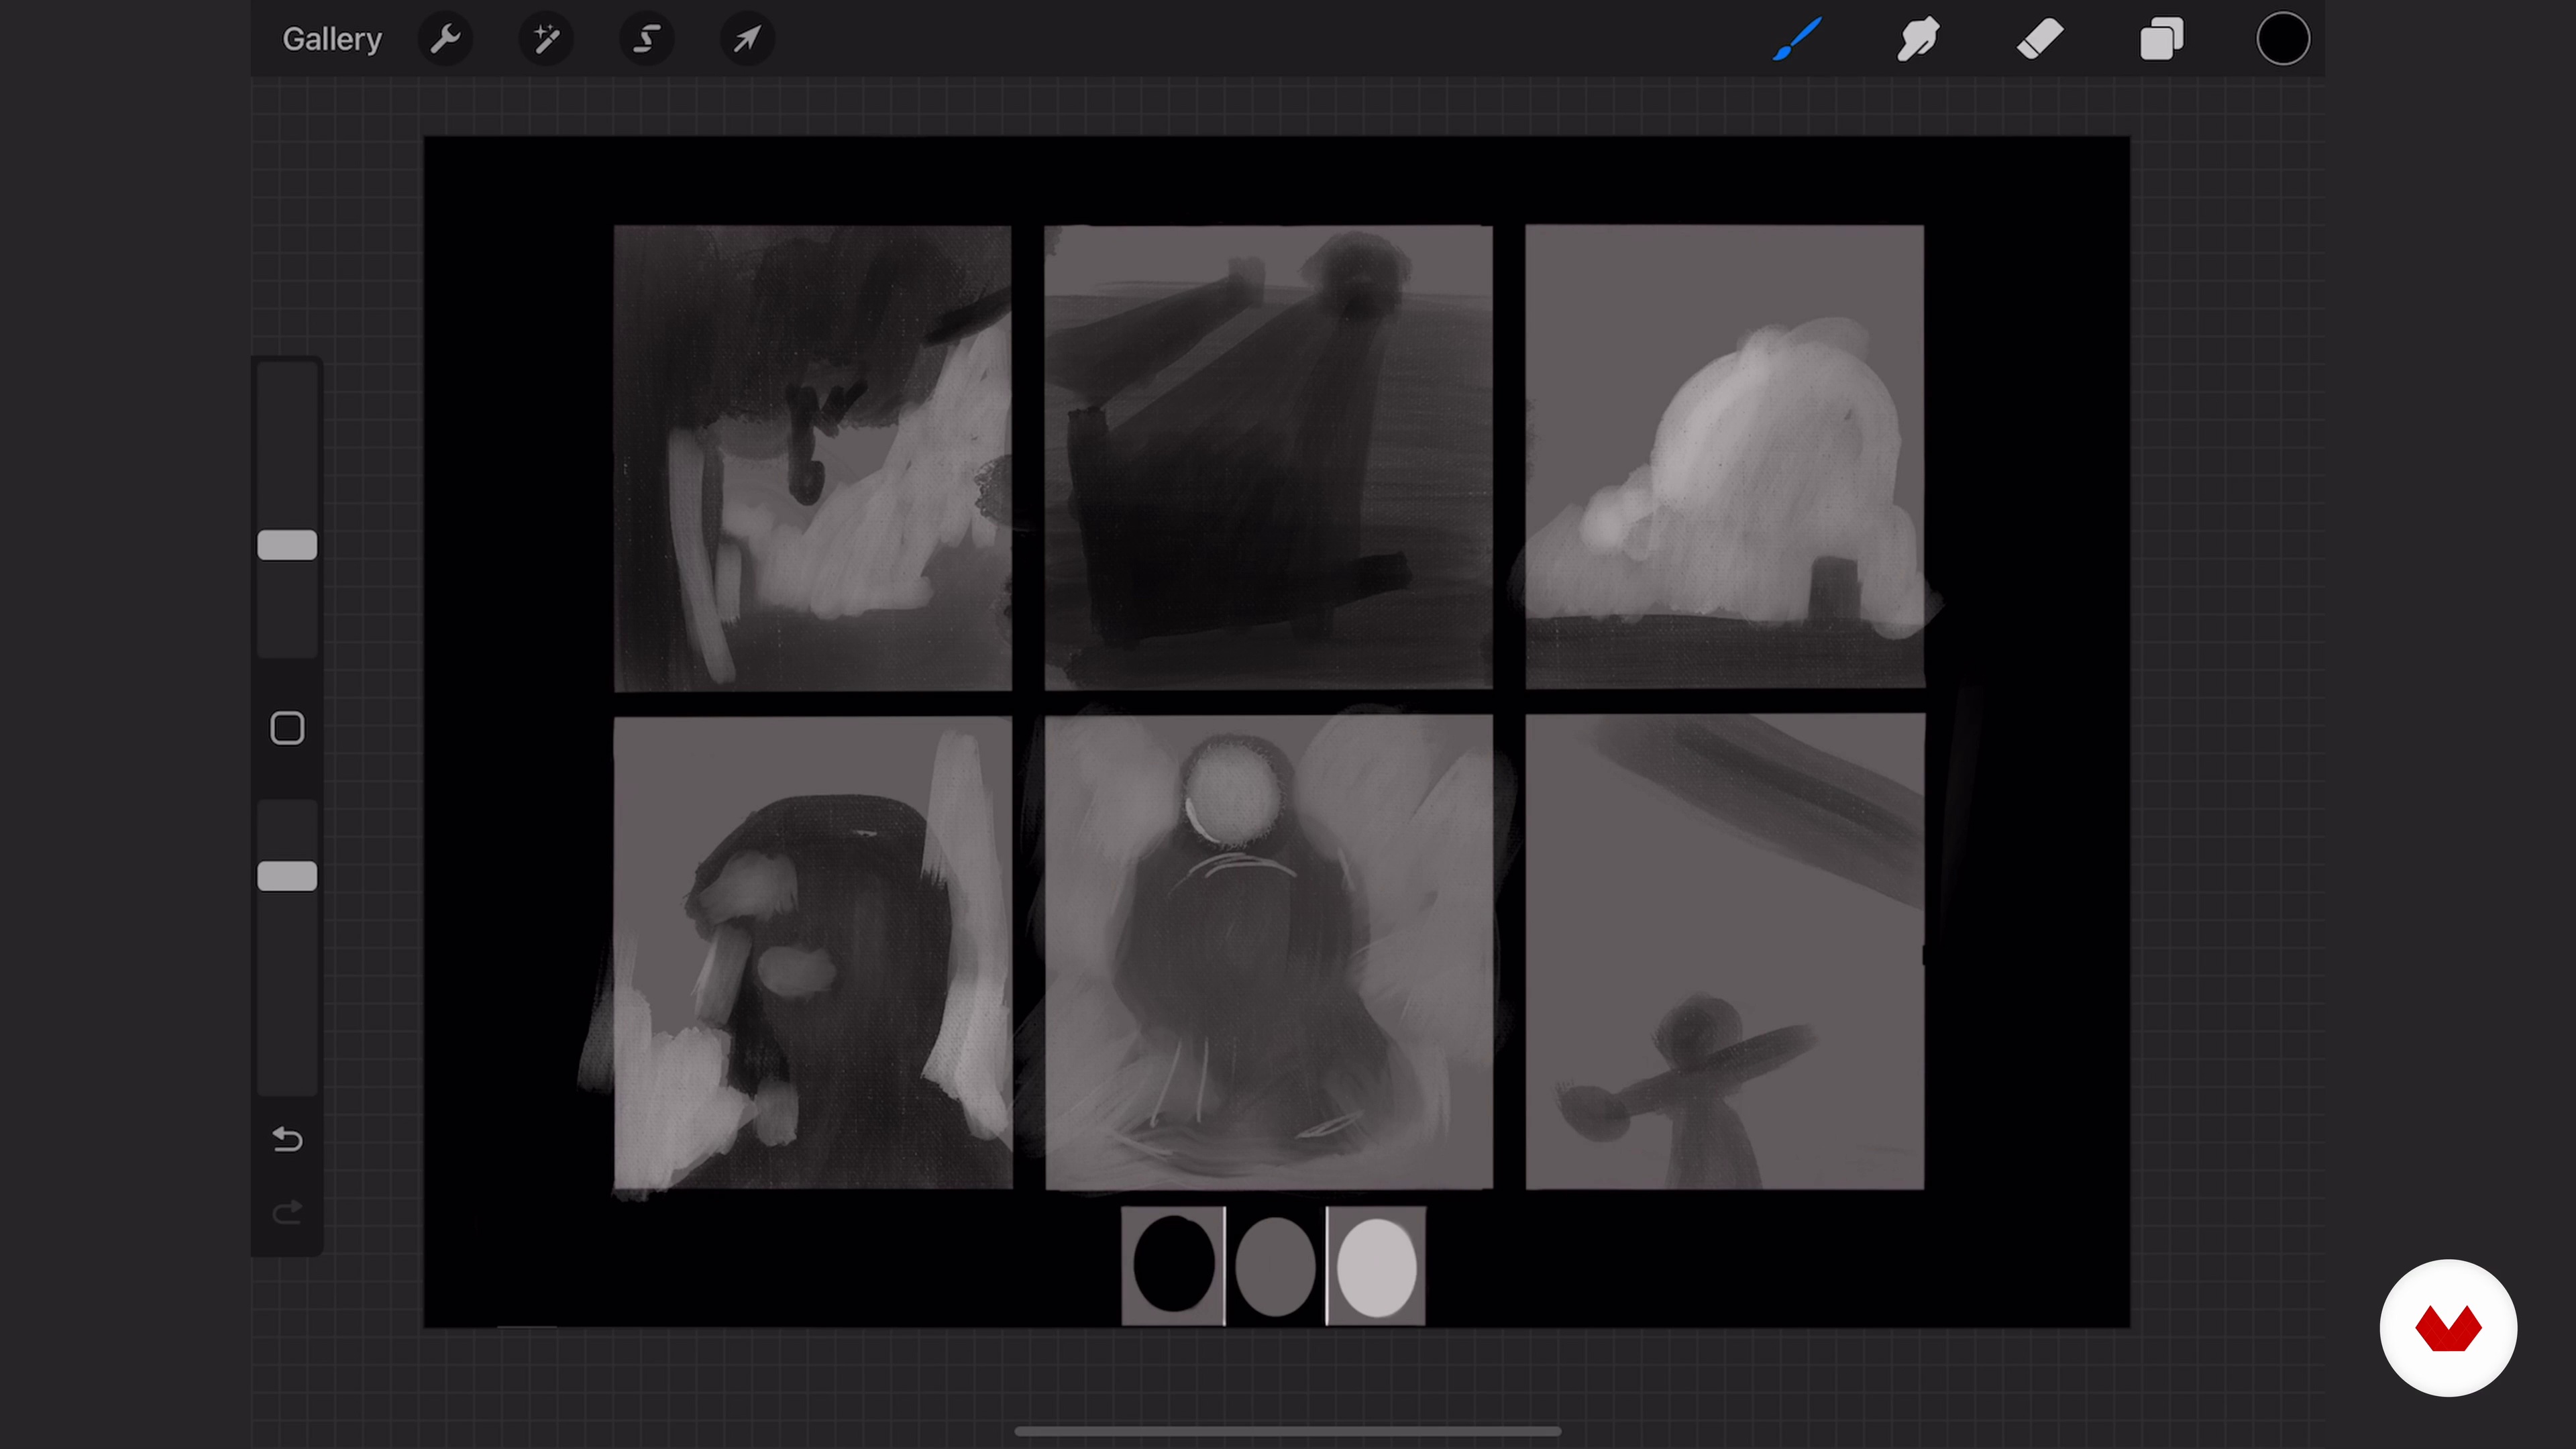Click the red logo badge button
Viewport: 2576px width, 1449px height.
coord(2448,1328)
